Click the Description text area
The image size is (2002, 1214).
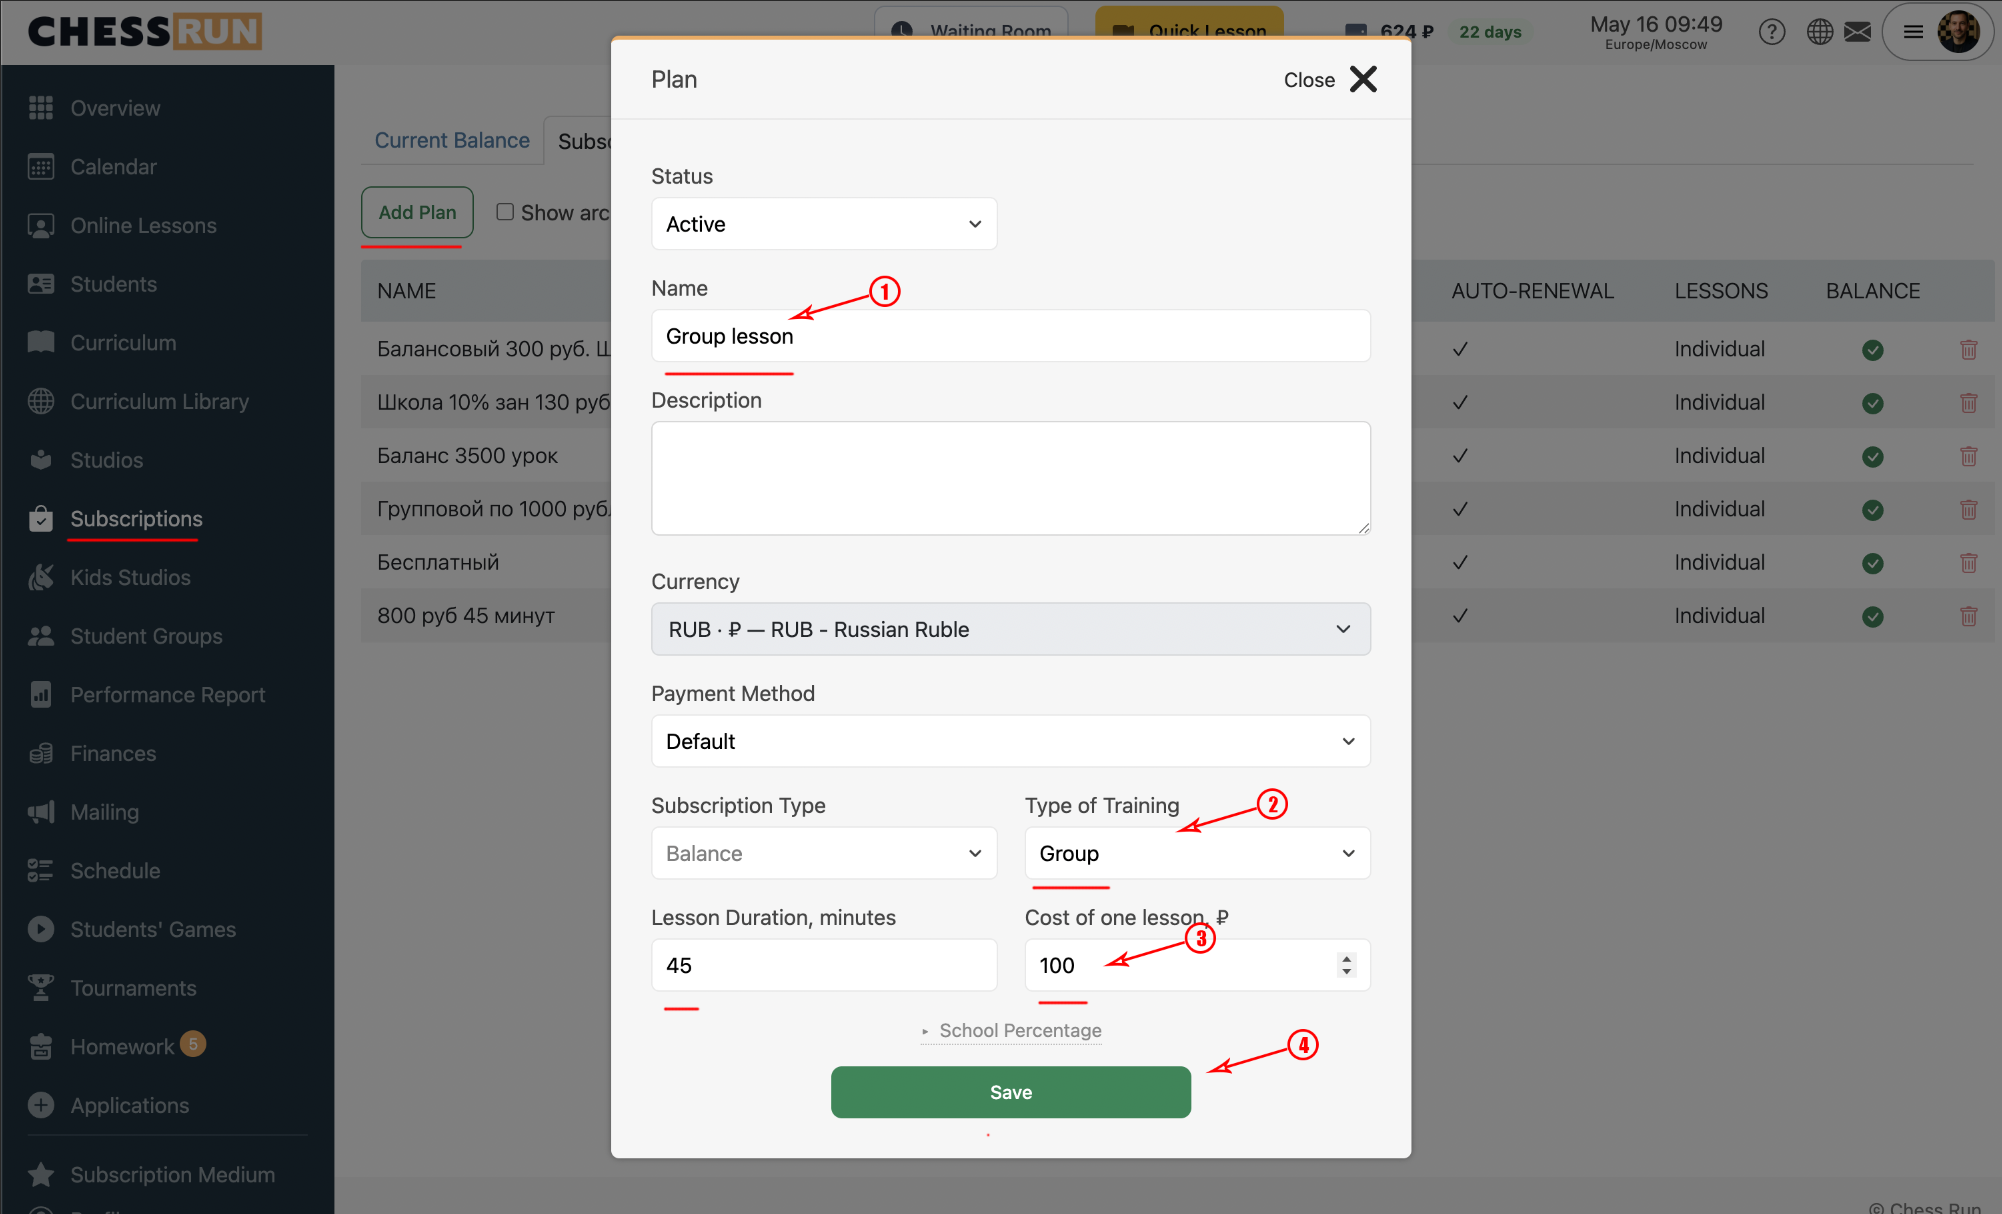pos(1010,478)
